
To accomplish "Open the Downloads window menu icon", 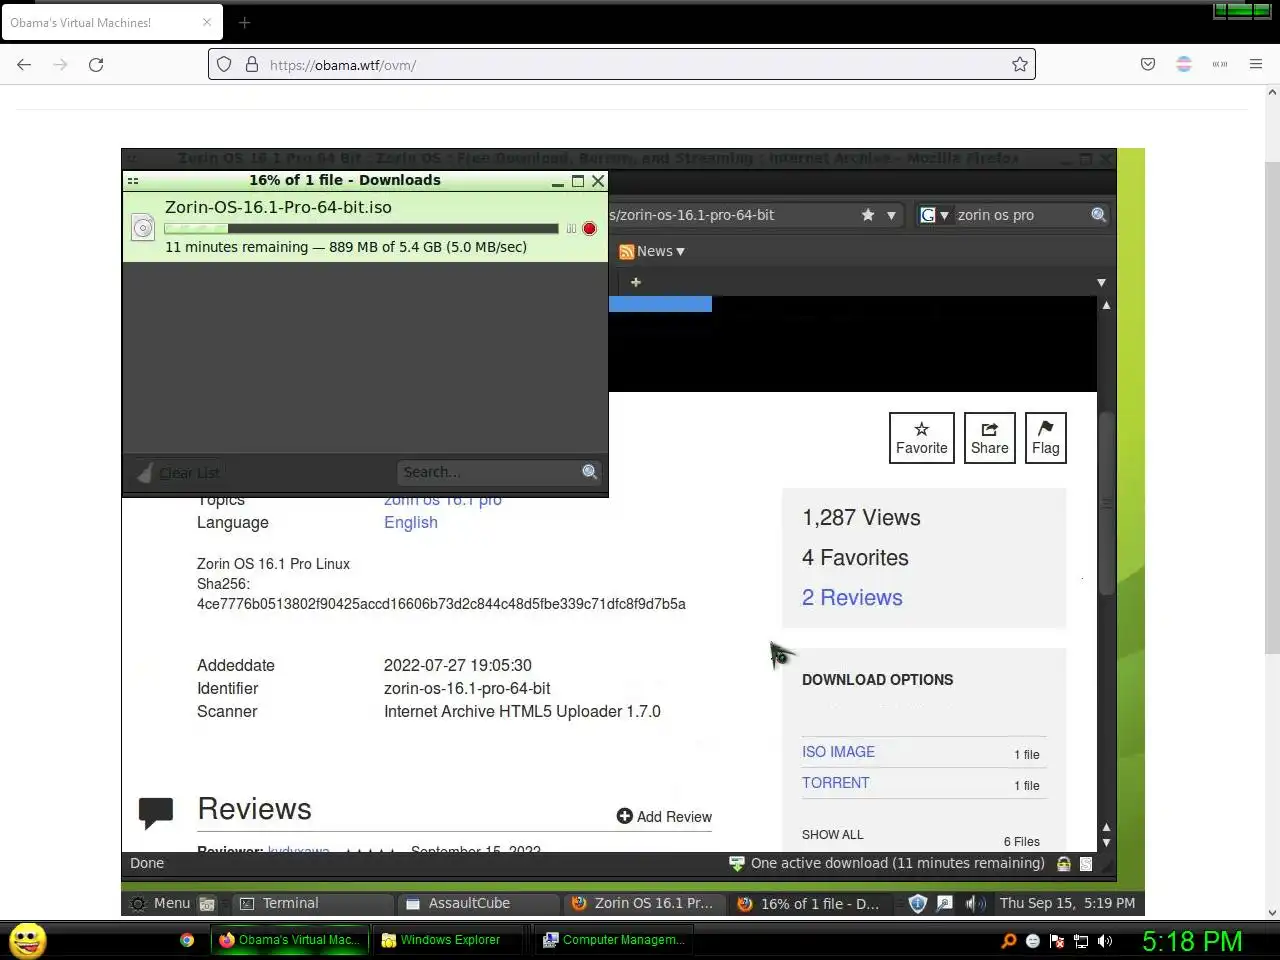I will (x=133, y=181).
